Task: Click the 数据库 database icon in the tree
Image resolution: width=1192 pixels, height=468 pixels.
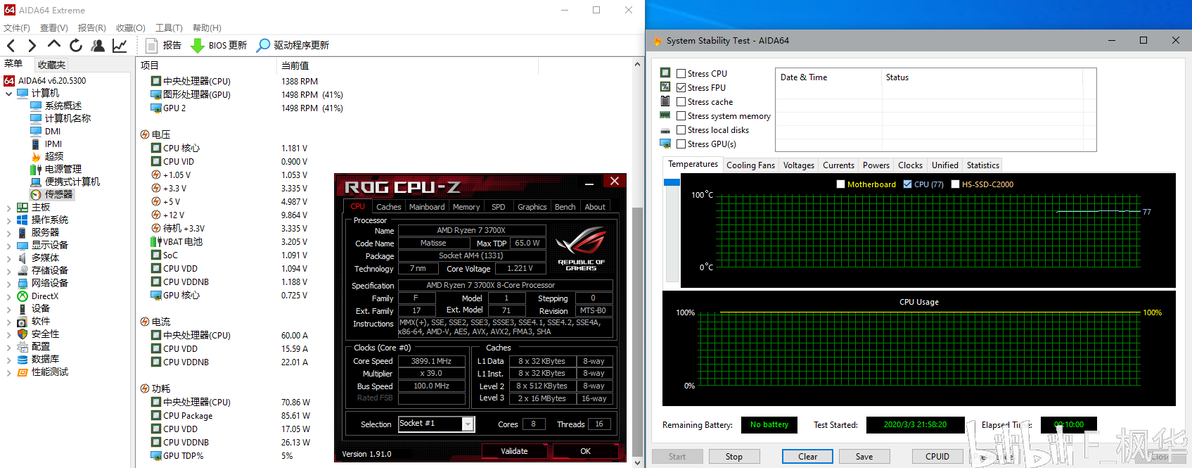Action: pos(22,359)
